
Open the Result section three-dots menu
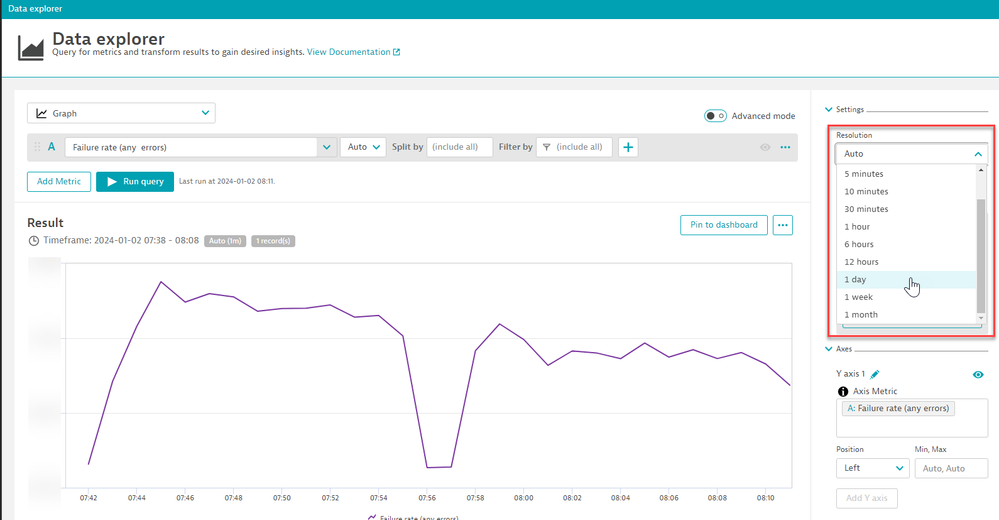pyautogui.click(x=783, y=225)
